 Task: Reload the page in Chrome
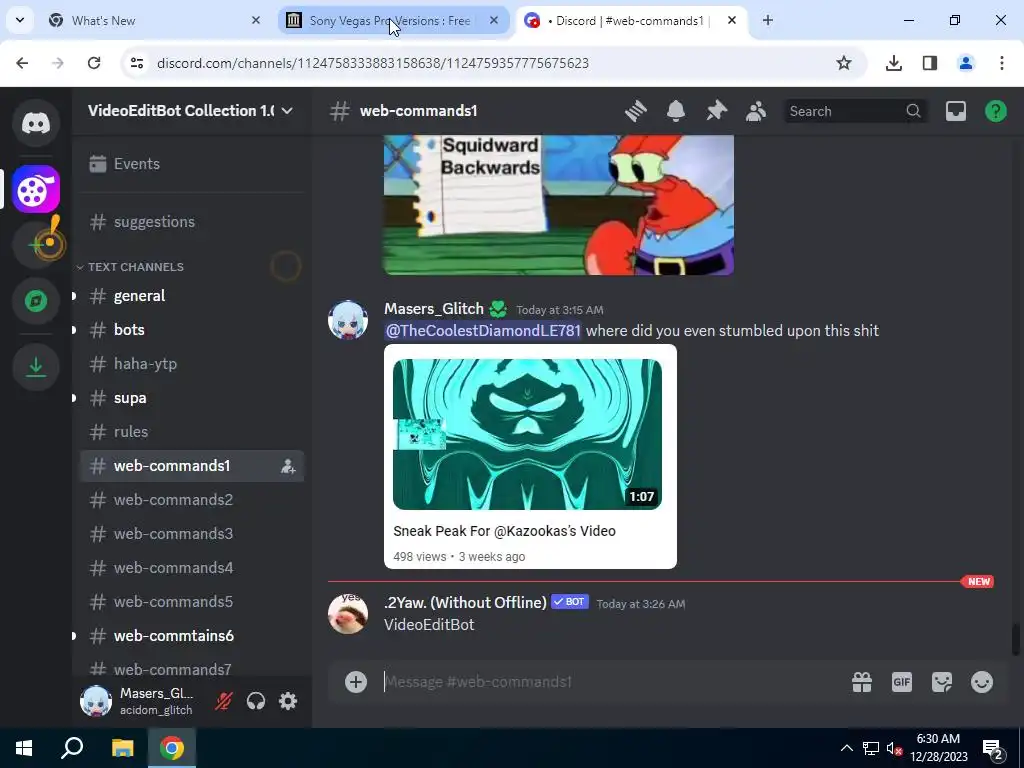pyautogui.click(x=94, y=63)
